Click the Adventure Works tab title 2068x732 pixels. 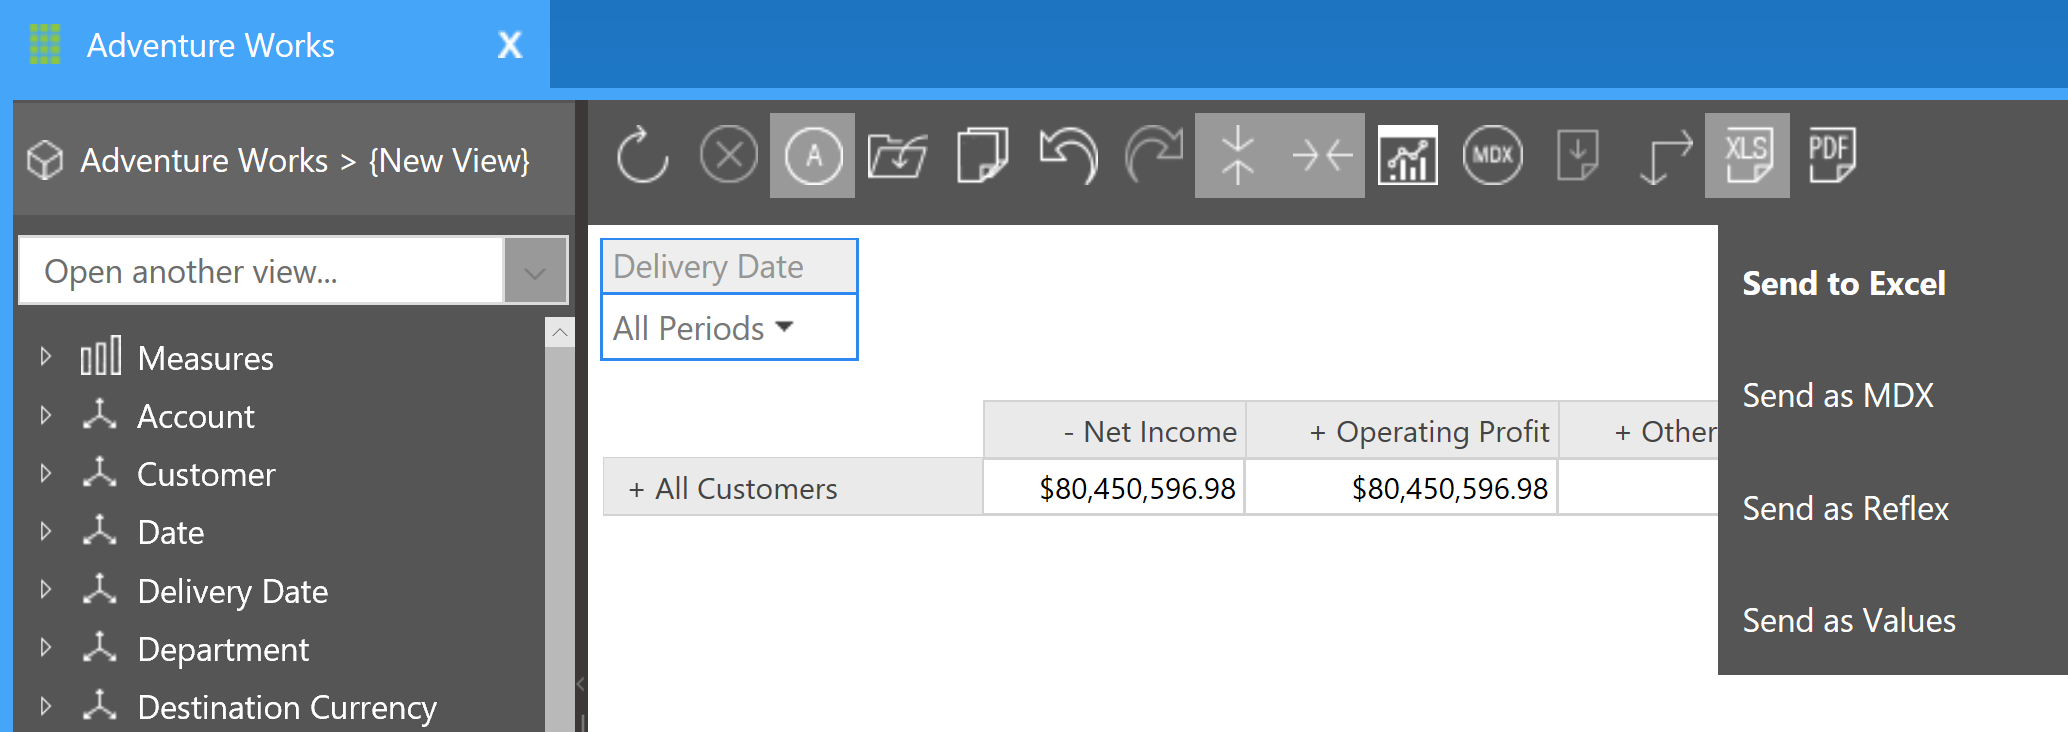[x=210, y=45]
